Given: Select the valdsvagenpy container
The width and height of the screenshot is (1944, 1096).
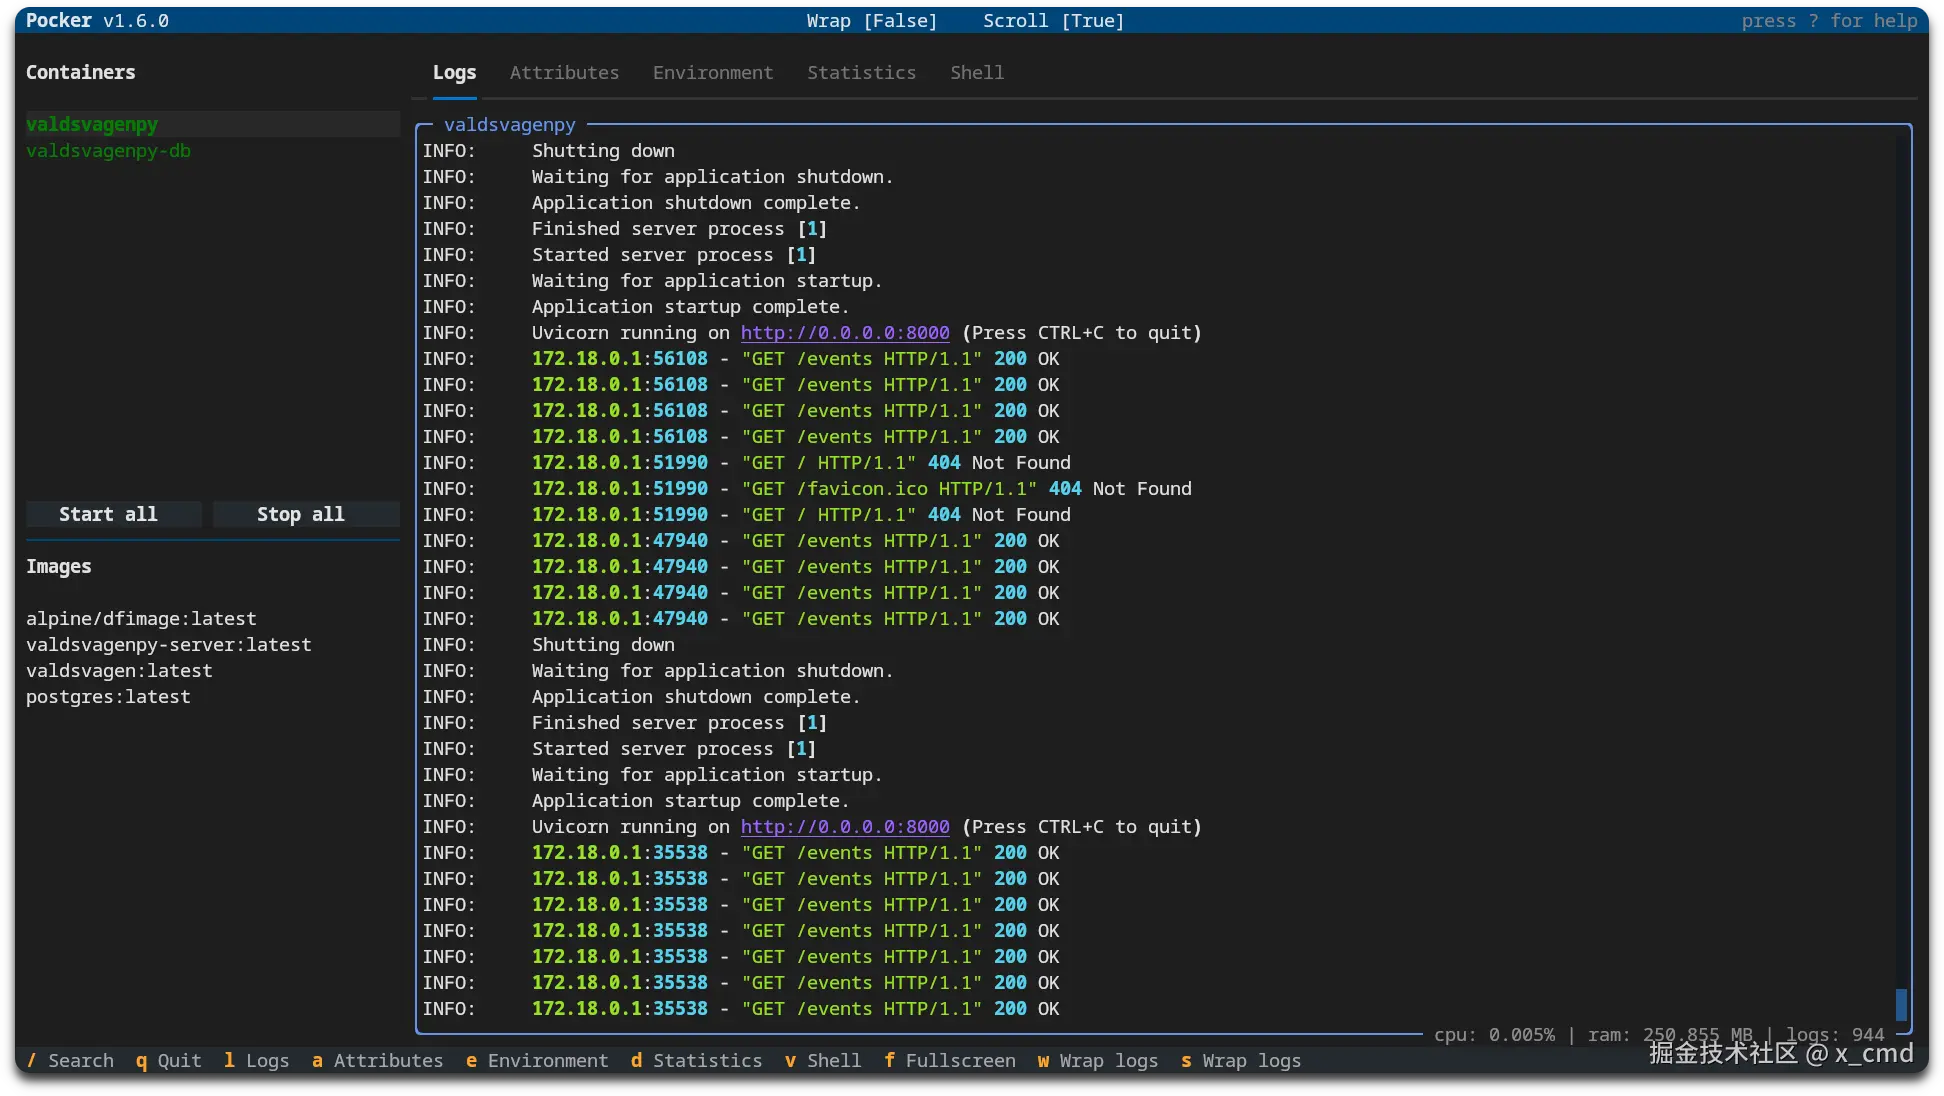Looking at the screenshot, I should pos(212,124).
